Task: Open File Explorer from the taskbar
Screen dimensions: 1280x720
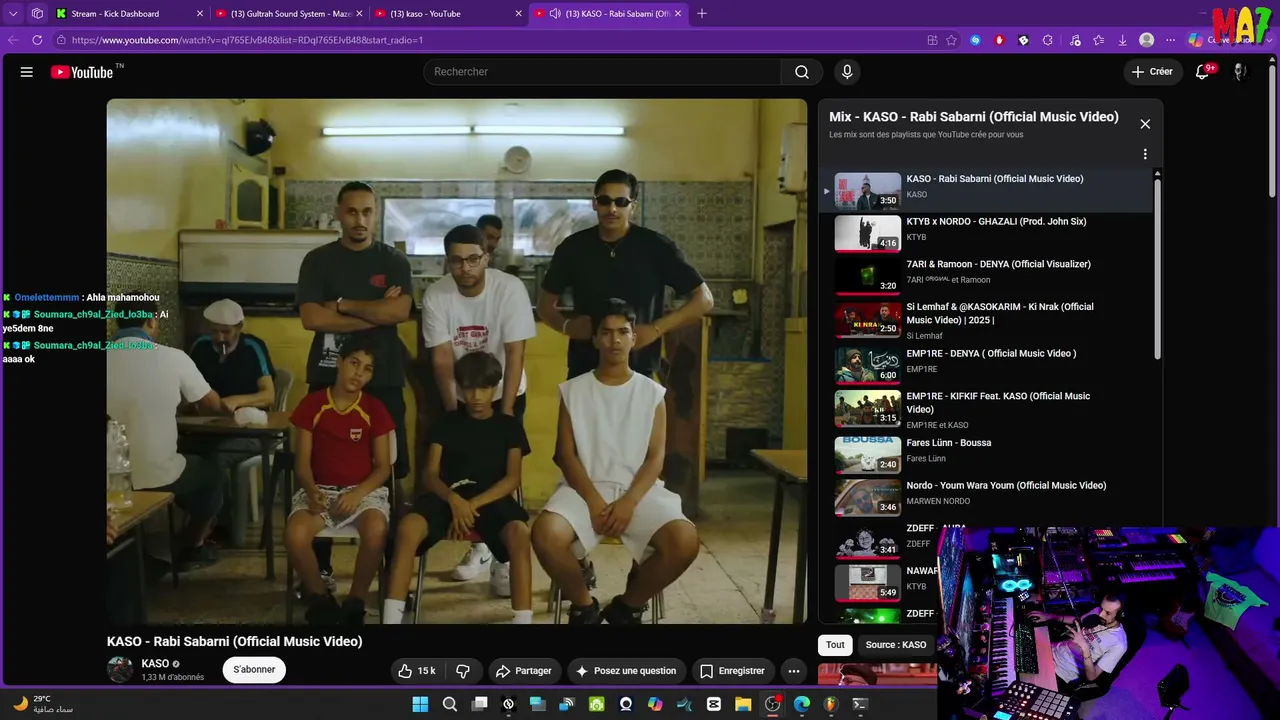Action: [x=743, y=704]
